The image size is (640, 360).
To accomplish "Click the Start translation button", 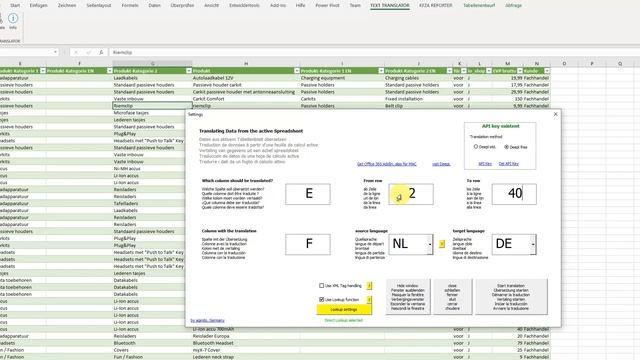I will pyautogui.click(x=511, y=297).
